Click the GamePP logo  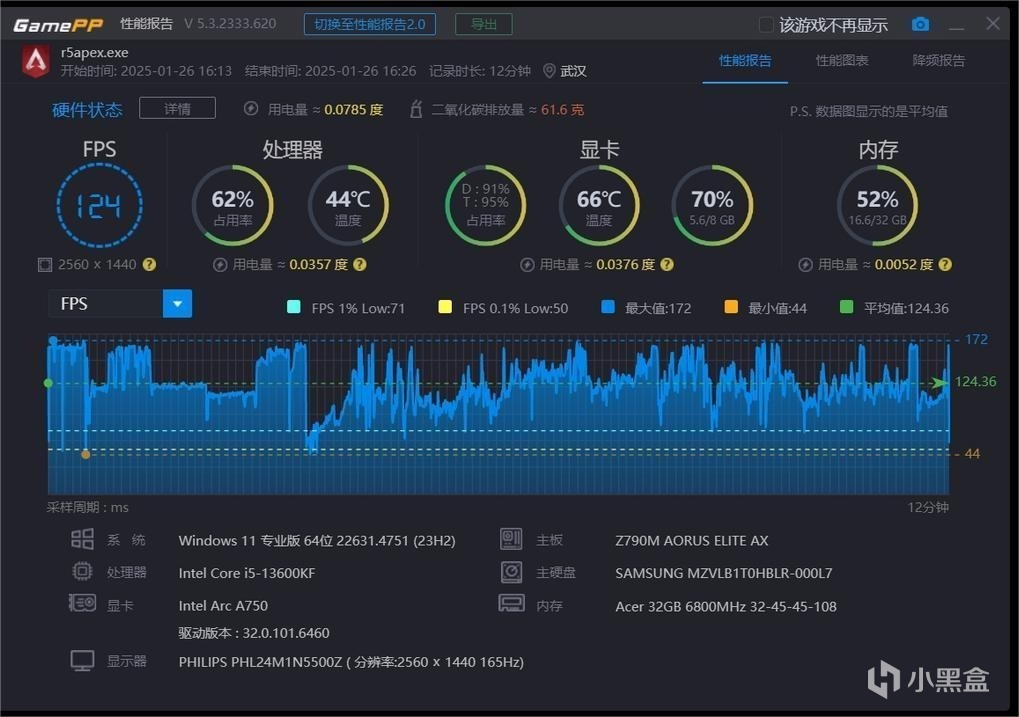[58, 25]
